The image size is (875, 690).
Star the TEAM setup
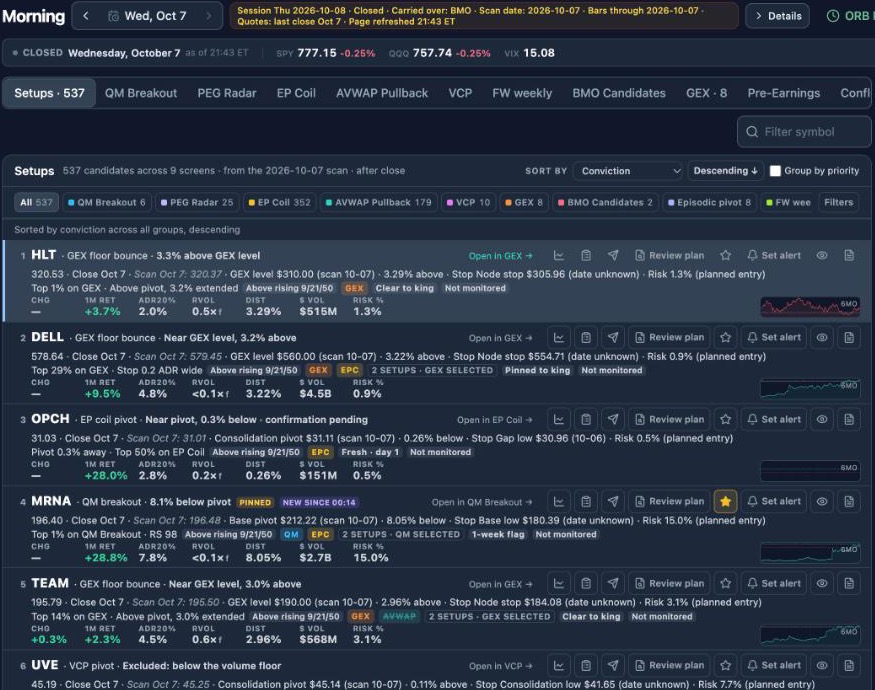coord(725,584)
